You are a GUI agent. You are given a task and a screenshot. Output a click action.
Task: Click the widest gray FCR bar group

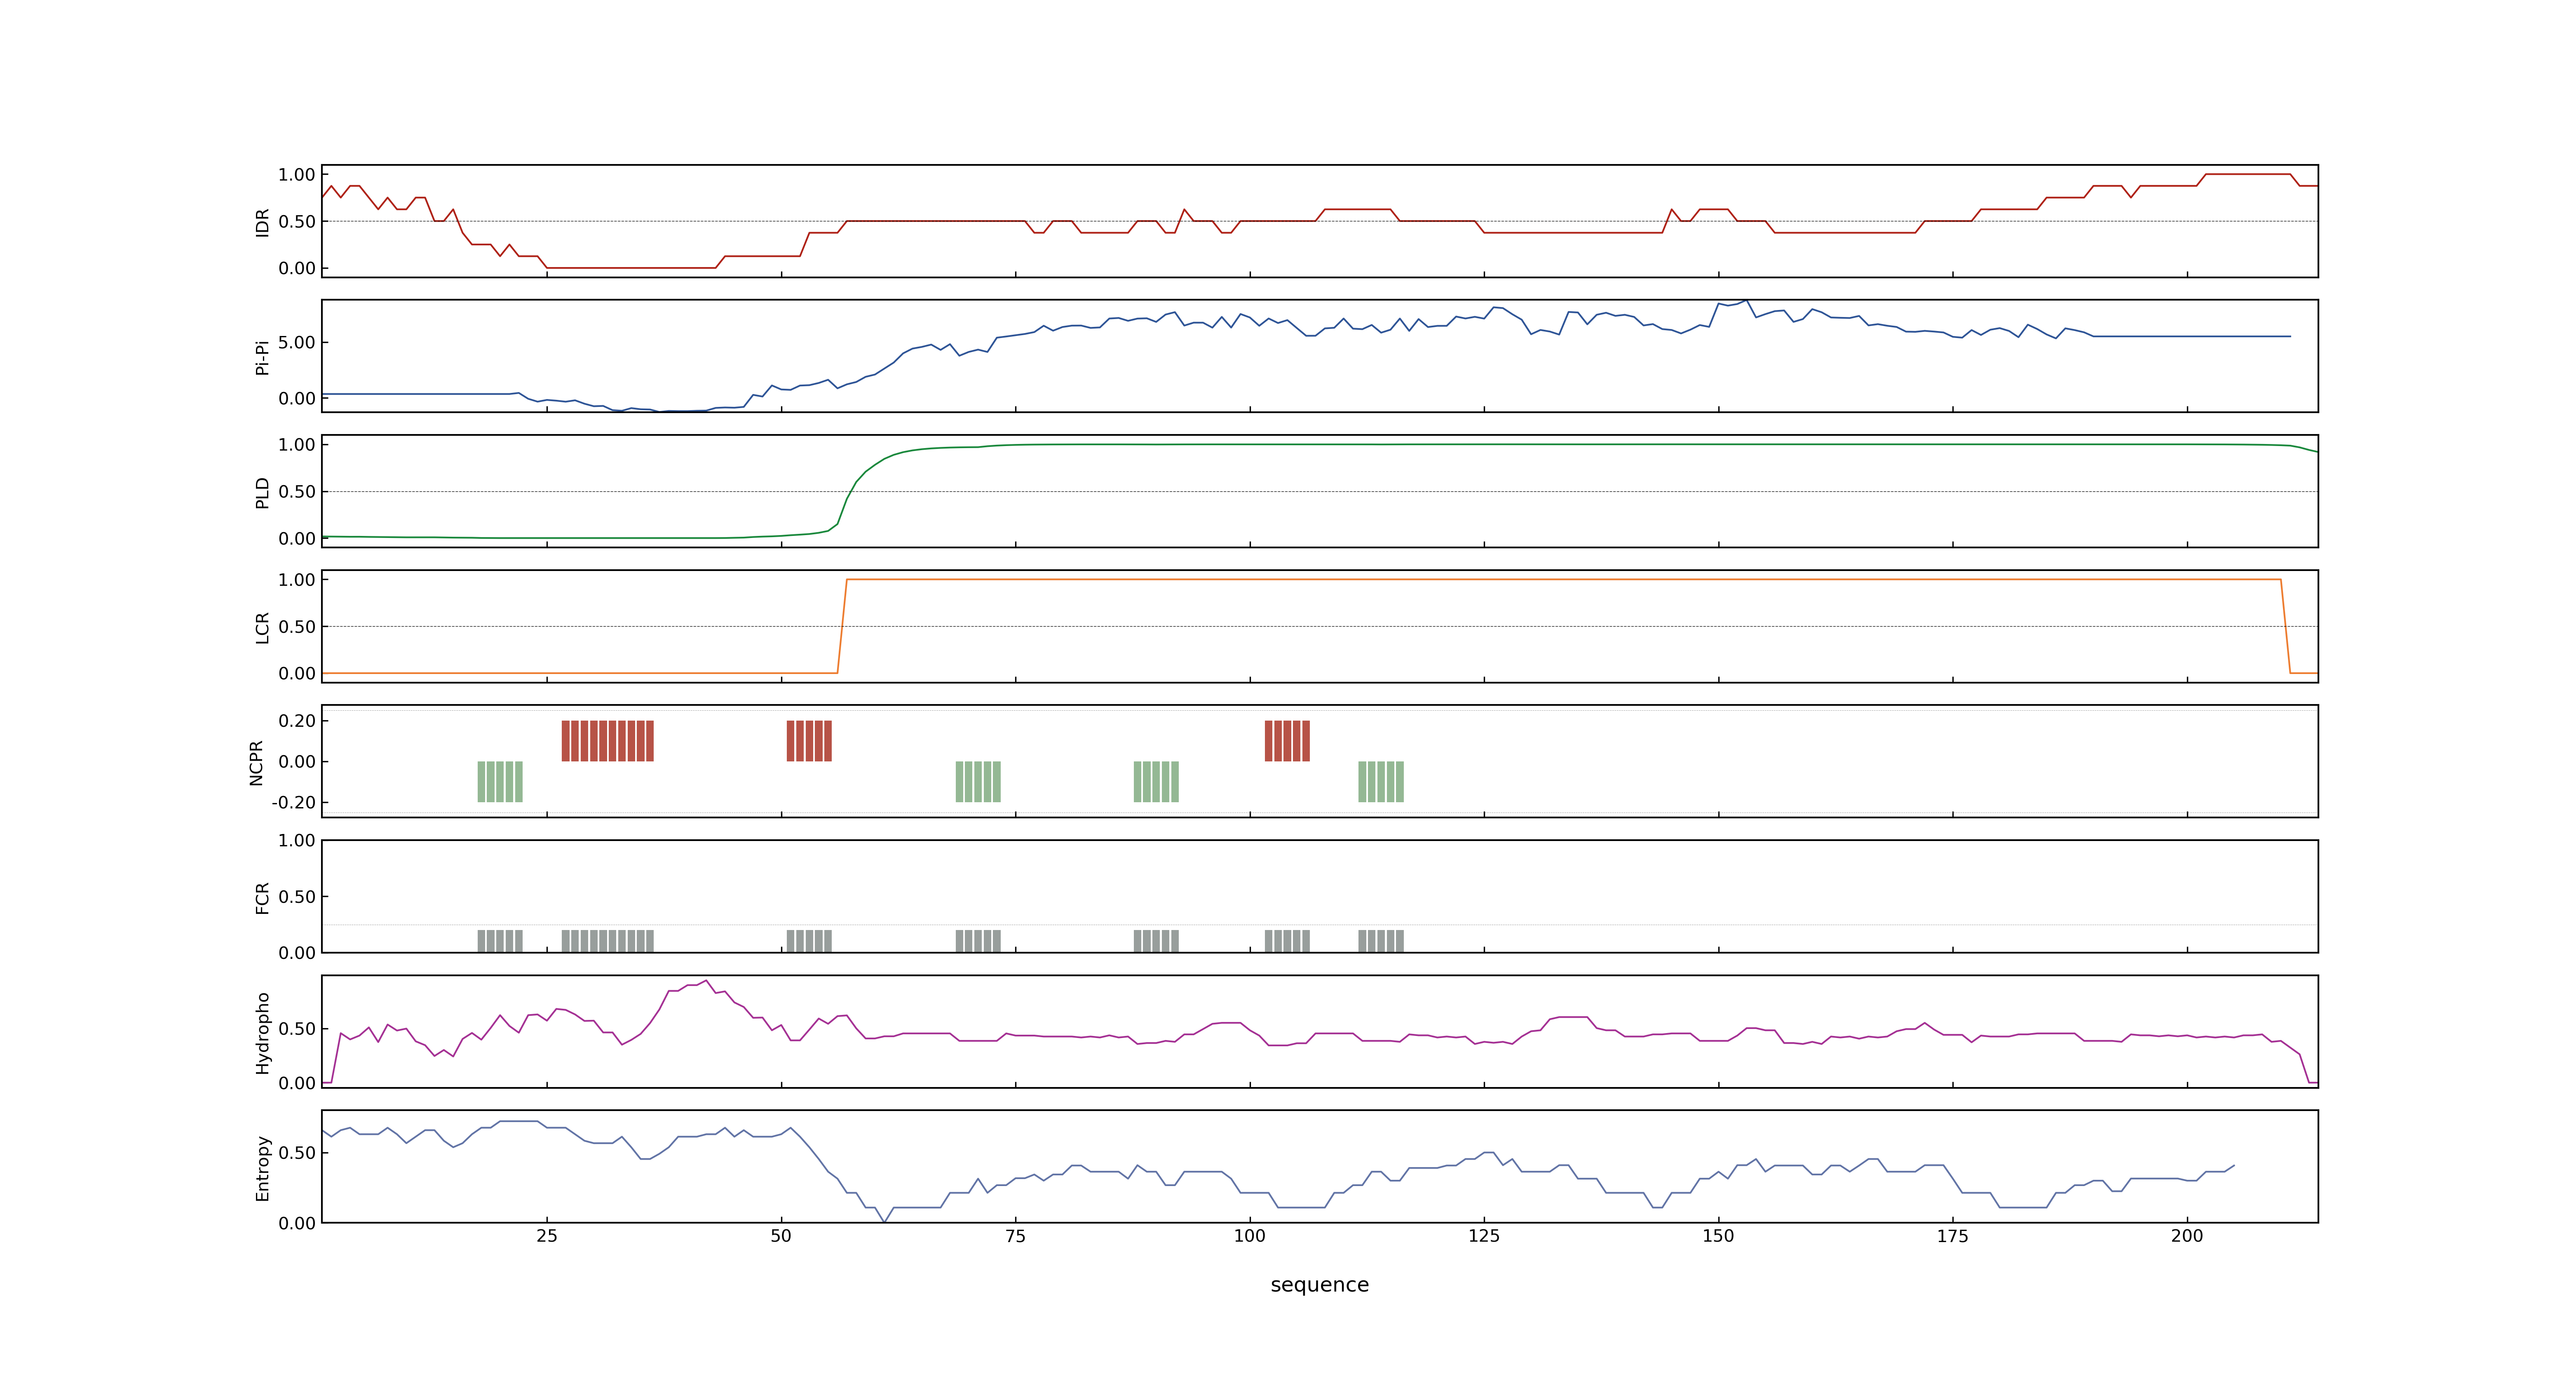click(x=608, y=941)
